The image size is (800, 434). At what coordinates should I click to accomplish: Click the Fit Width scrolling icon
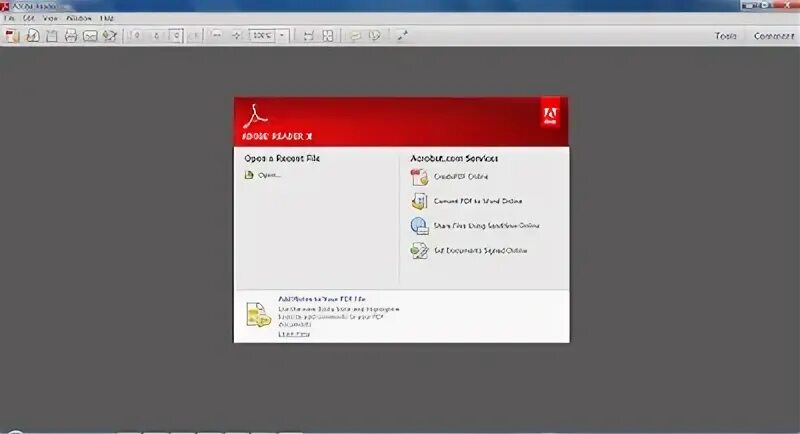click(x=309, y=36)
